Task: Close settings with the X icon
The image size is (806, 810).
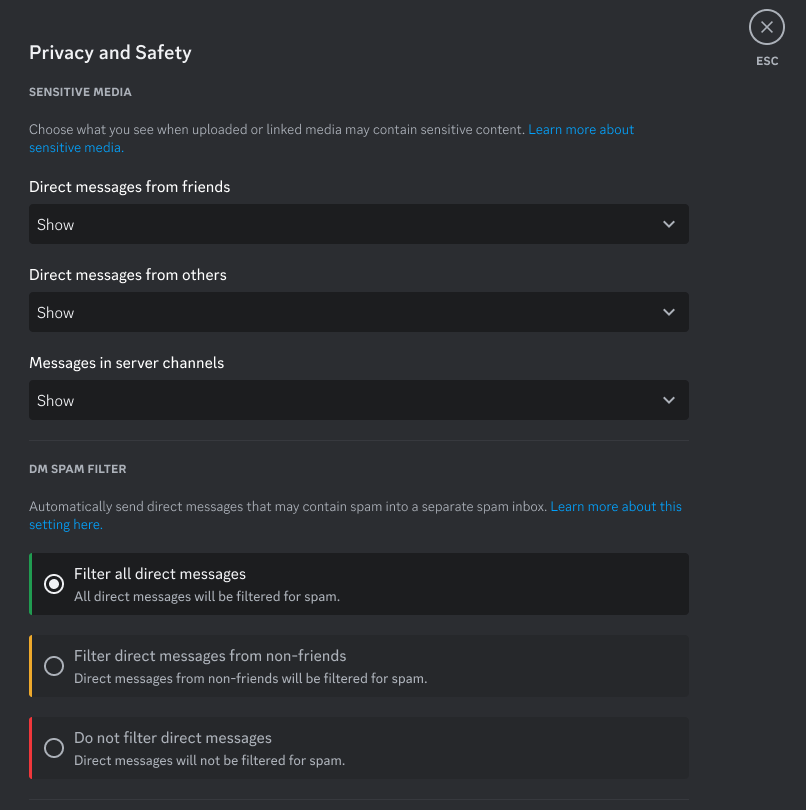Action: pos(766,27)
